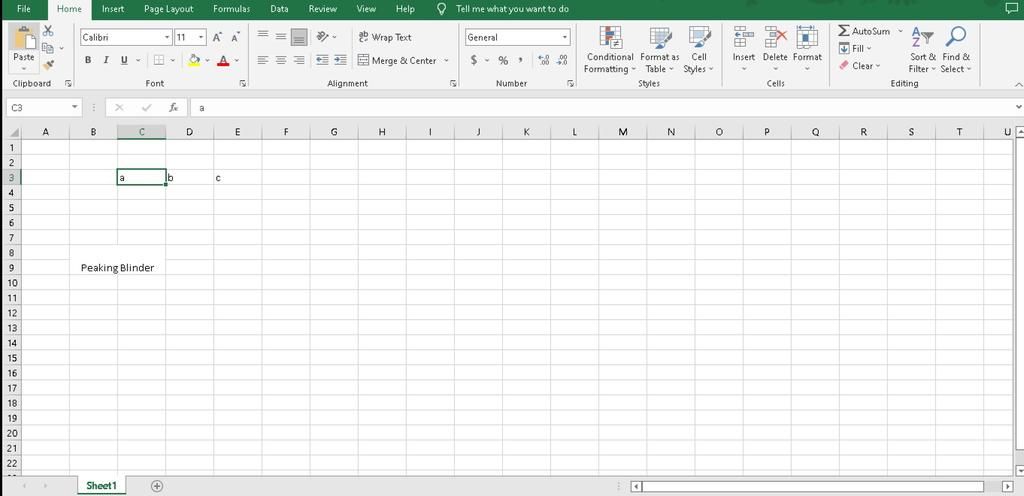The width and height of the screenshot is (1024, 496).
Task: Open Clear dropdown in Editing group
Action: pos(859,65)
